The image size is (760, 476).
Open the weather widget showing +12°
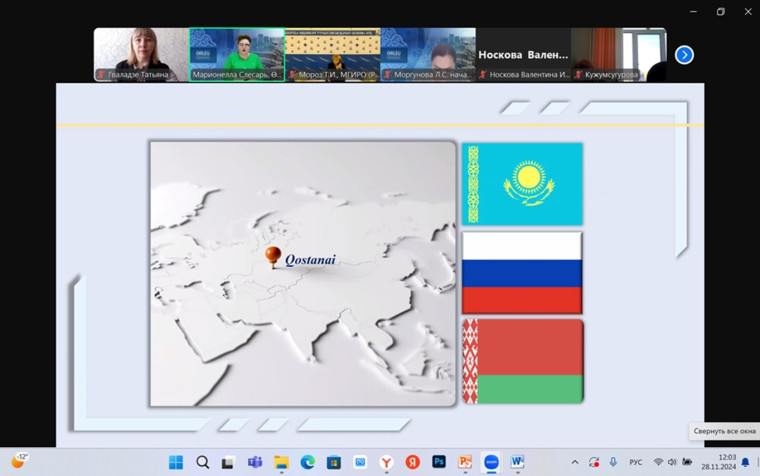[x=19, y=460]
